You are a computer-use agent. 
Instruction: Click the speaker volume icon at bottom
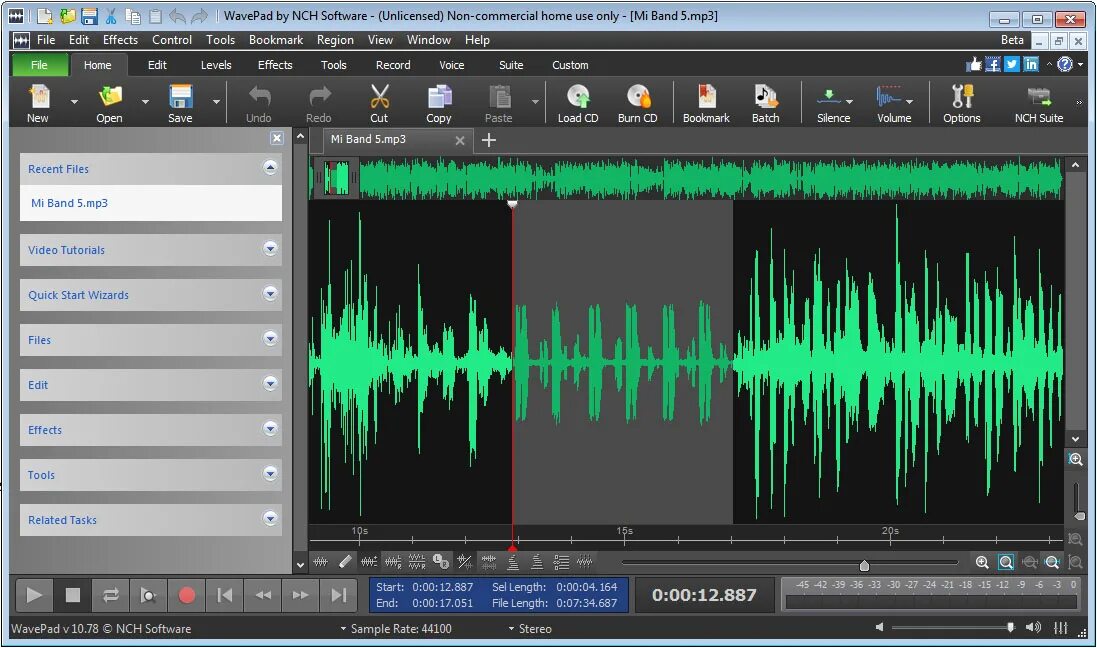click(x=1033, y=628)
